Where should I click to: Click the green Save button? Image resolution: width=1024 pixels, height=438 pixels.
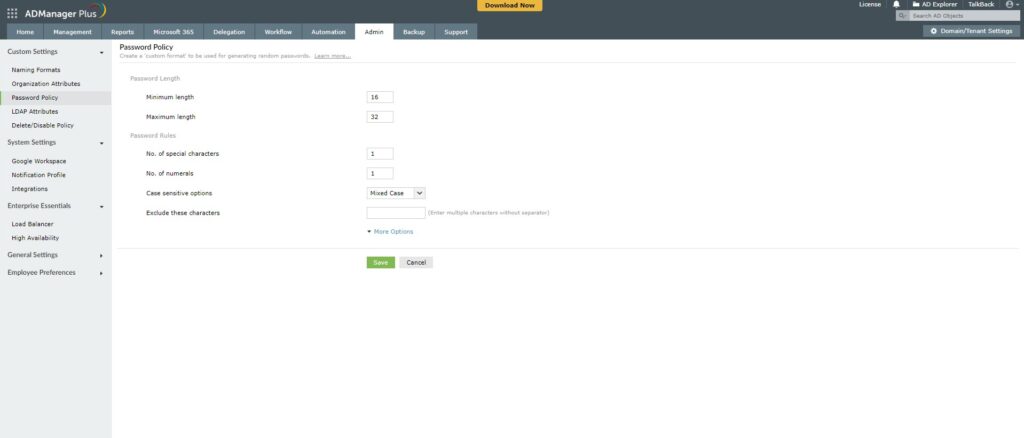(380, 262)
